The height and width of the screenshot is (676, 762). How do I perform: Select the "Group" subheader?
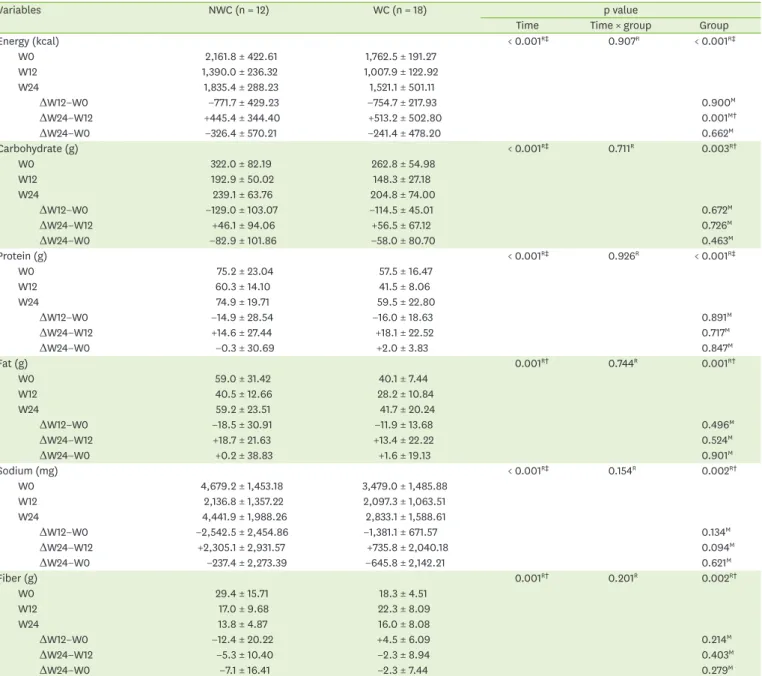point(714,26)
